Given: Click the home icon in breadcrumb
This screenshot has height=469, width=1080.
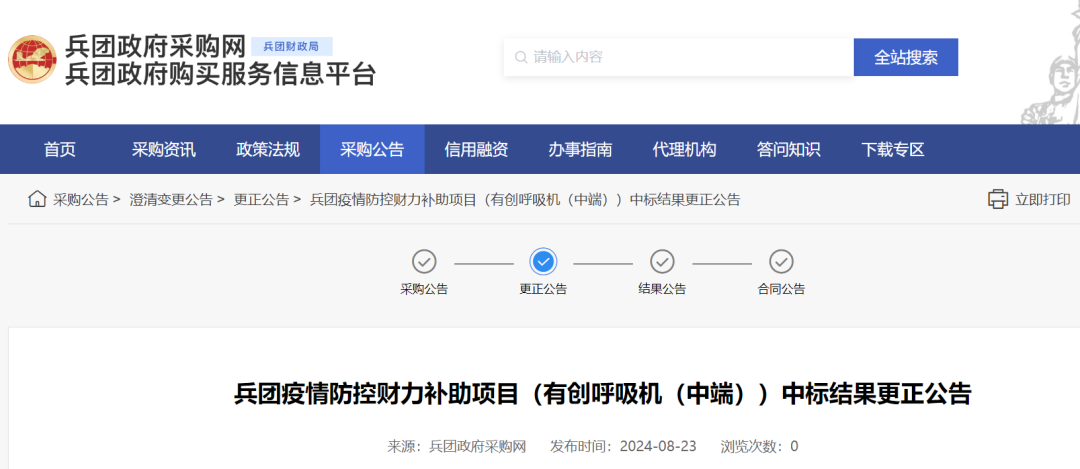Looking at the screenshot, I should (37, 199).
